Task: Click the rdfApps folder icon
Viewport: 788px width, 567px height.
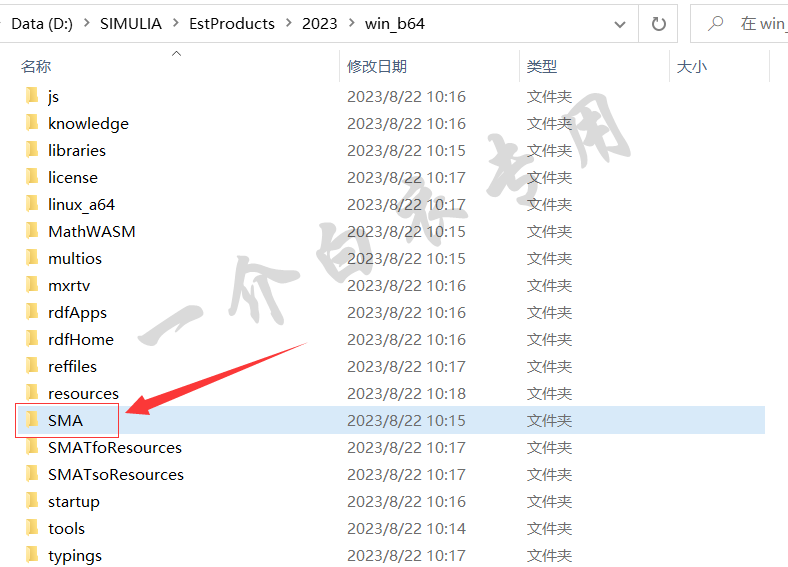Action: coord(32,312)
